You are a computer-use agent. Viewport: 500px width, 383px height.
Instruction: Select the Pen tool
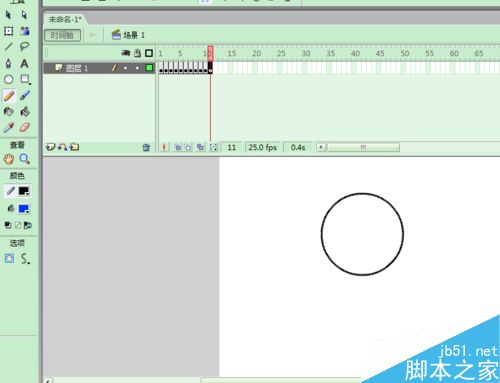click(8, 63)
